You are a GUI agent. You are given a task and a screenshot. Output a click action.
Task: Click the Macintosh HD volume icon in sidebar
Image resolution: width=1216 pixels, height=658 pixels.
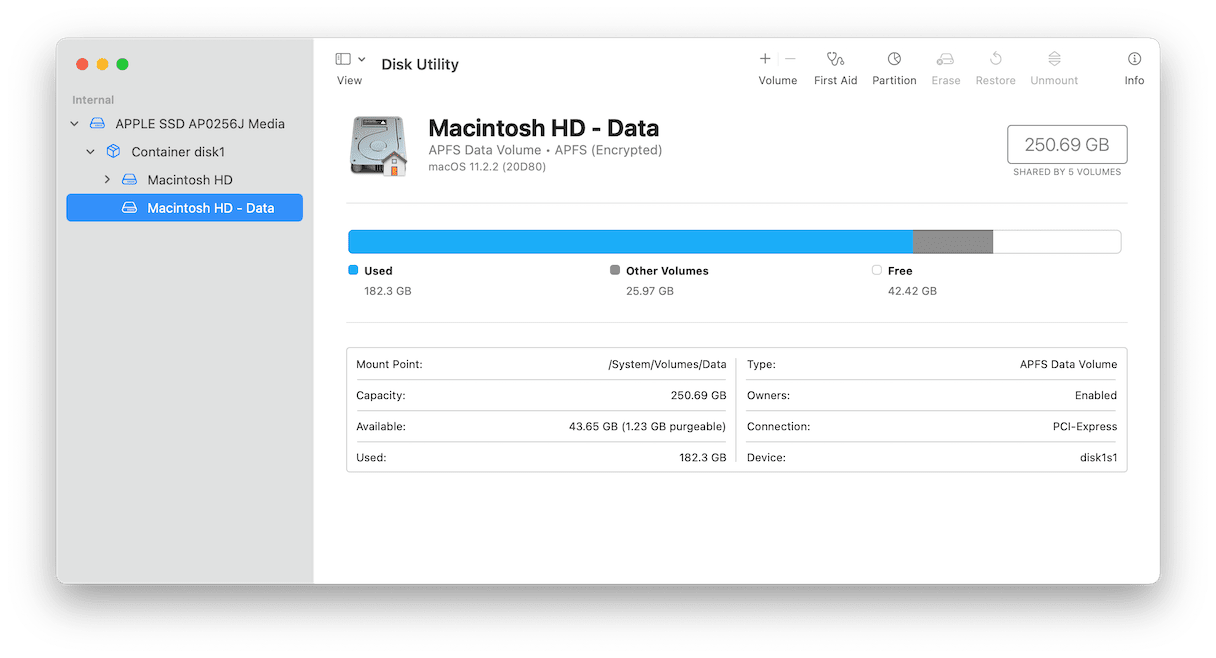click(129, 180)
